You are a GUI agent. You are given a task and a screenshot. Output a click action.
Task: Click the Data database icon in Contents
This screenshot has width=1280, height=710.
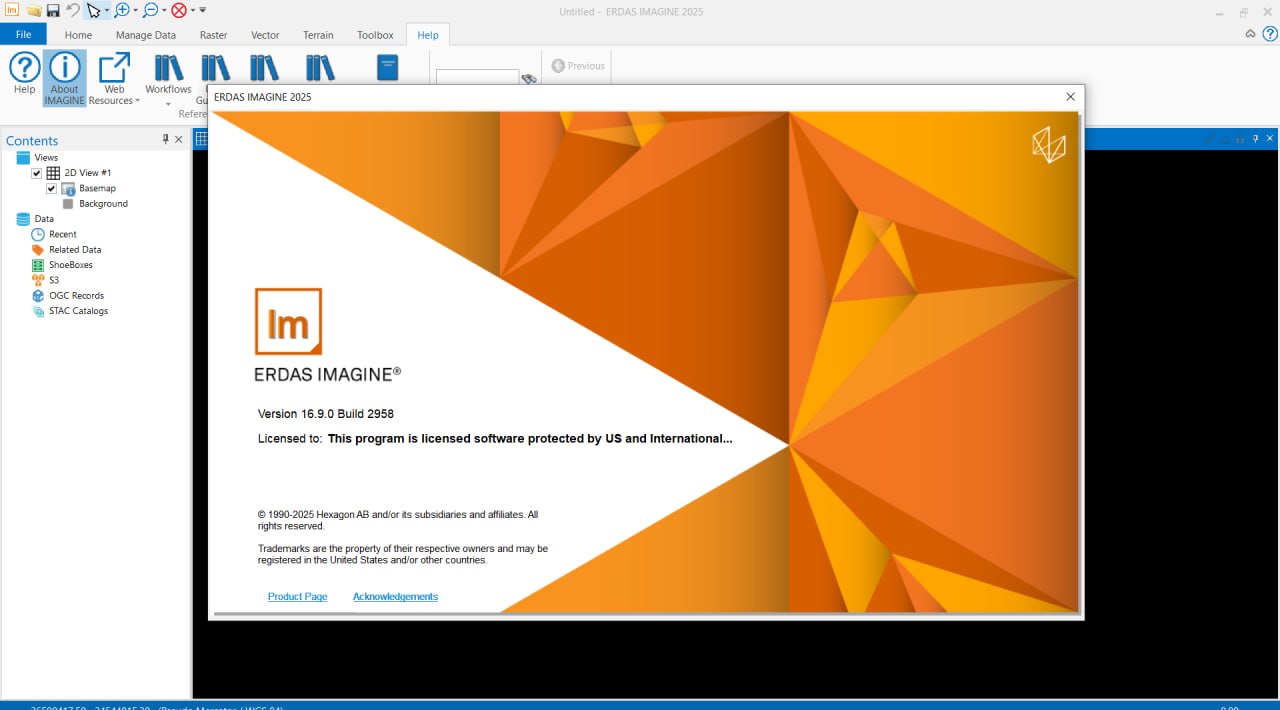click(x=23, y=219)
